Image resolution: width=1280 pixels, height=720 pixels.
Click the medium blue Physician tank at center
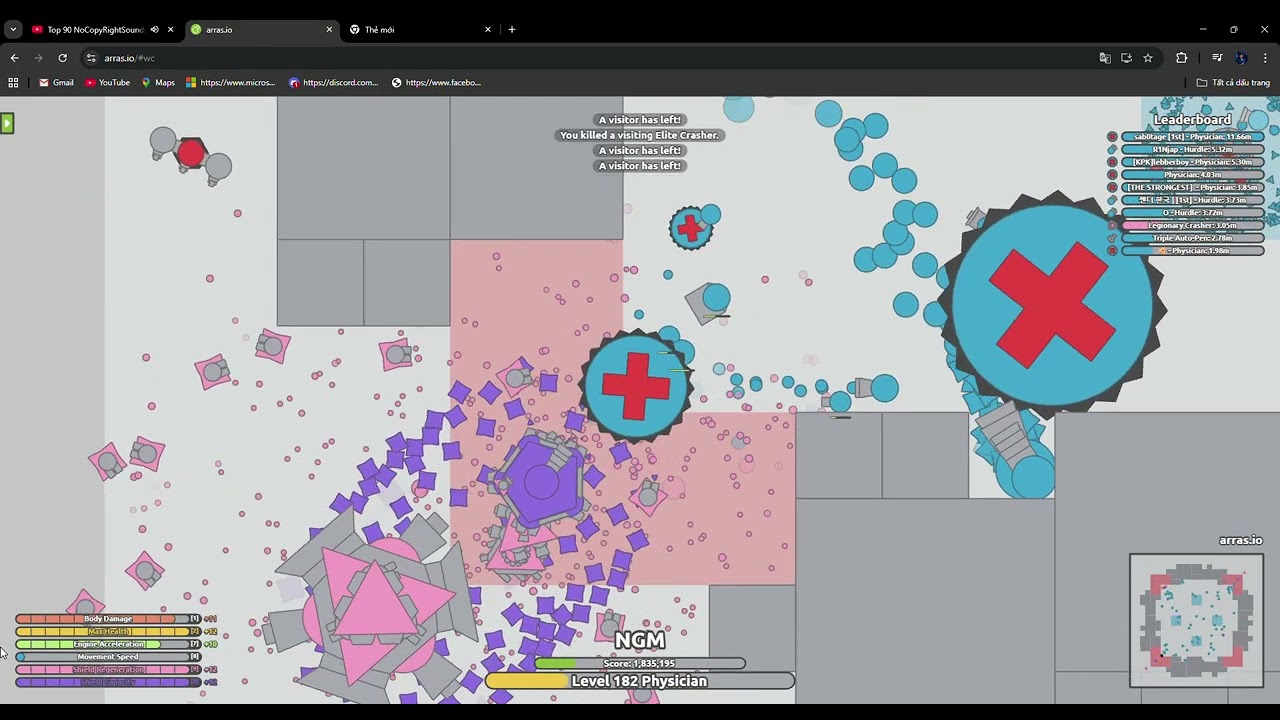[636, 385]
